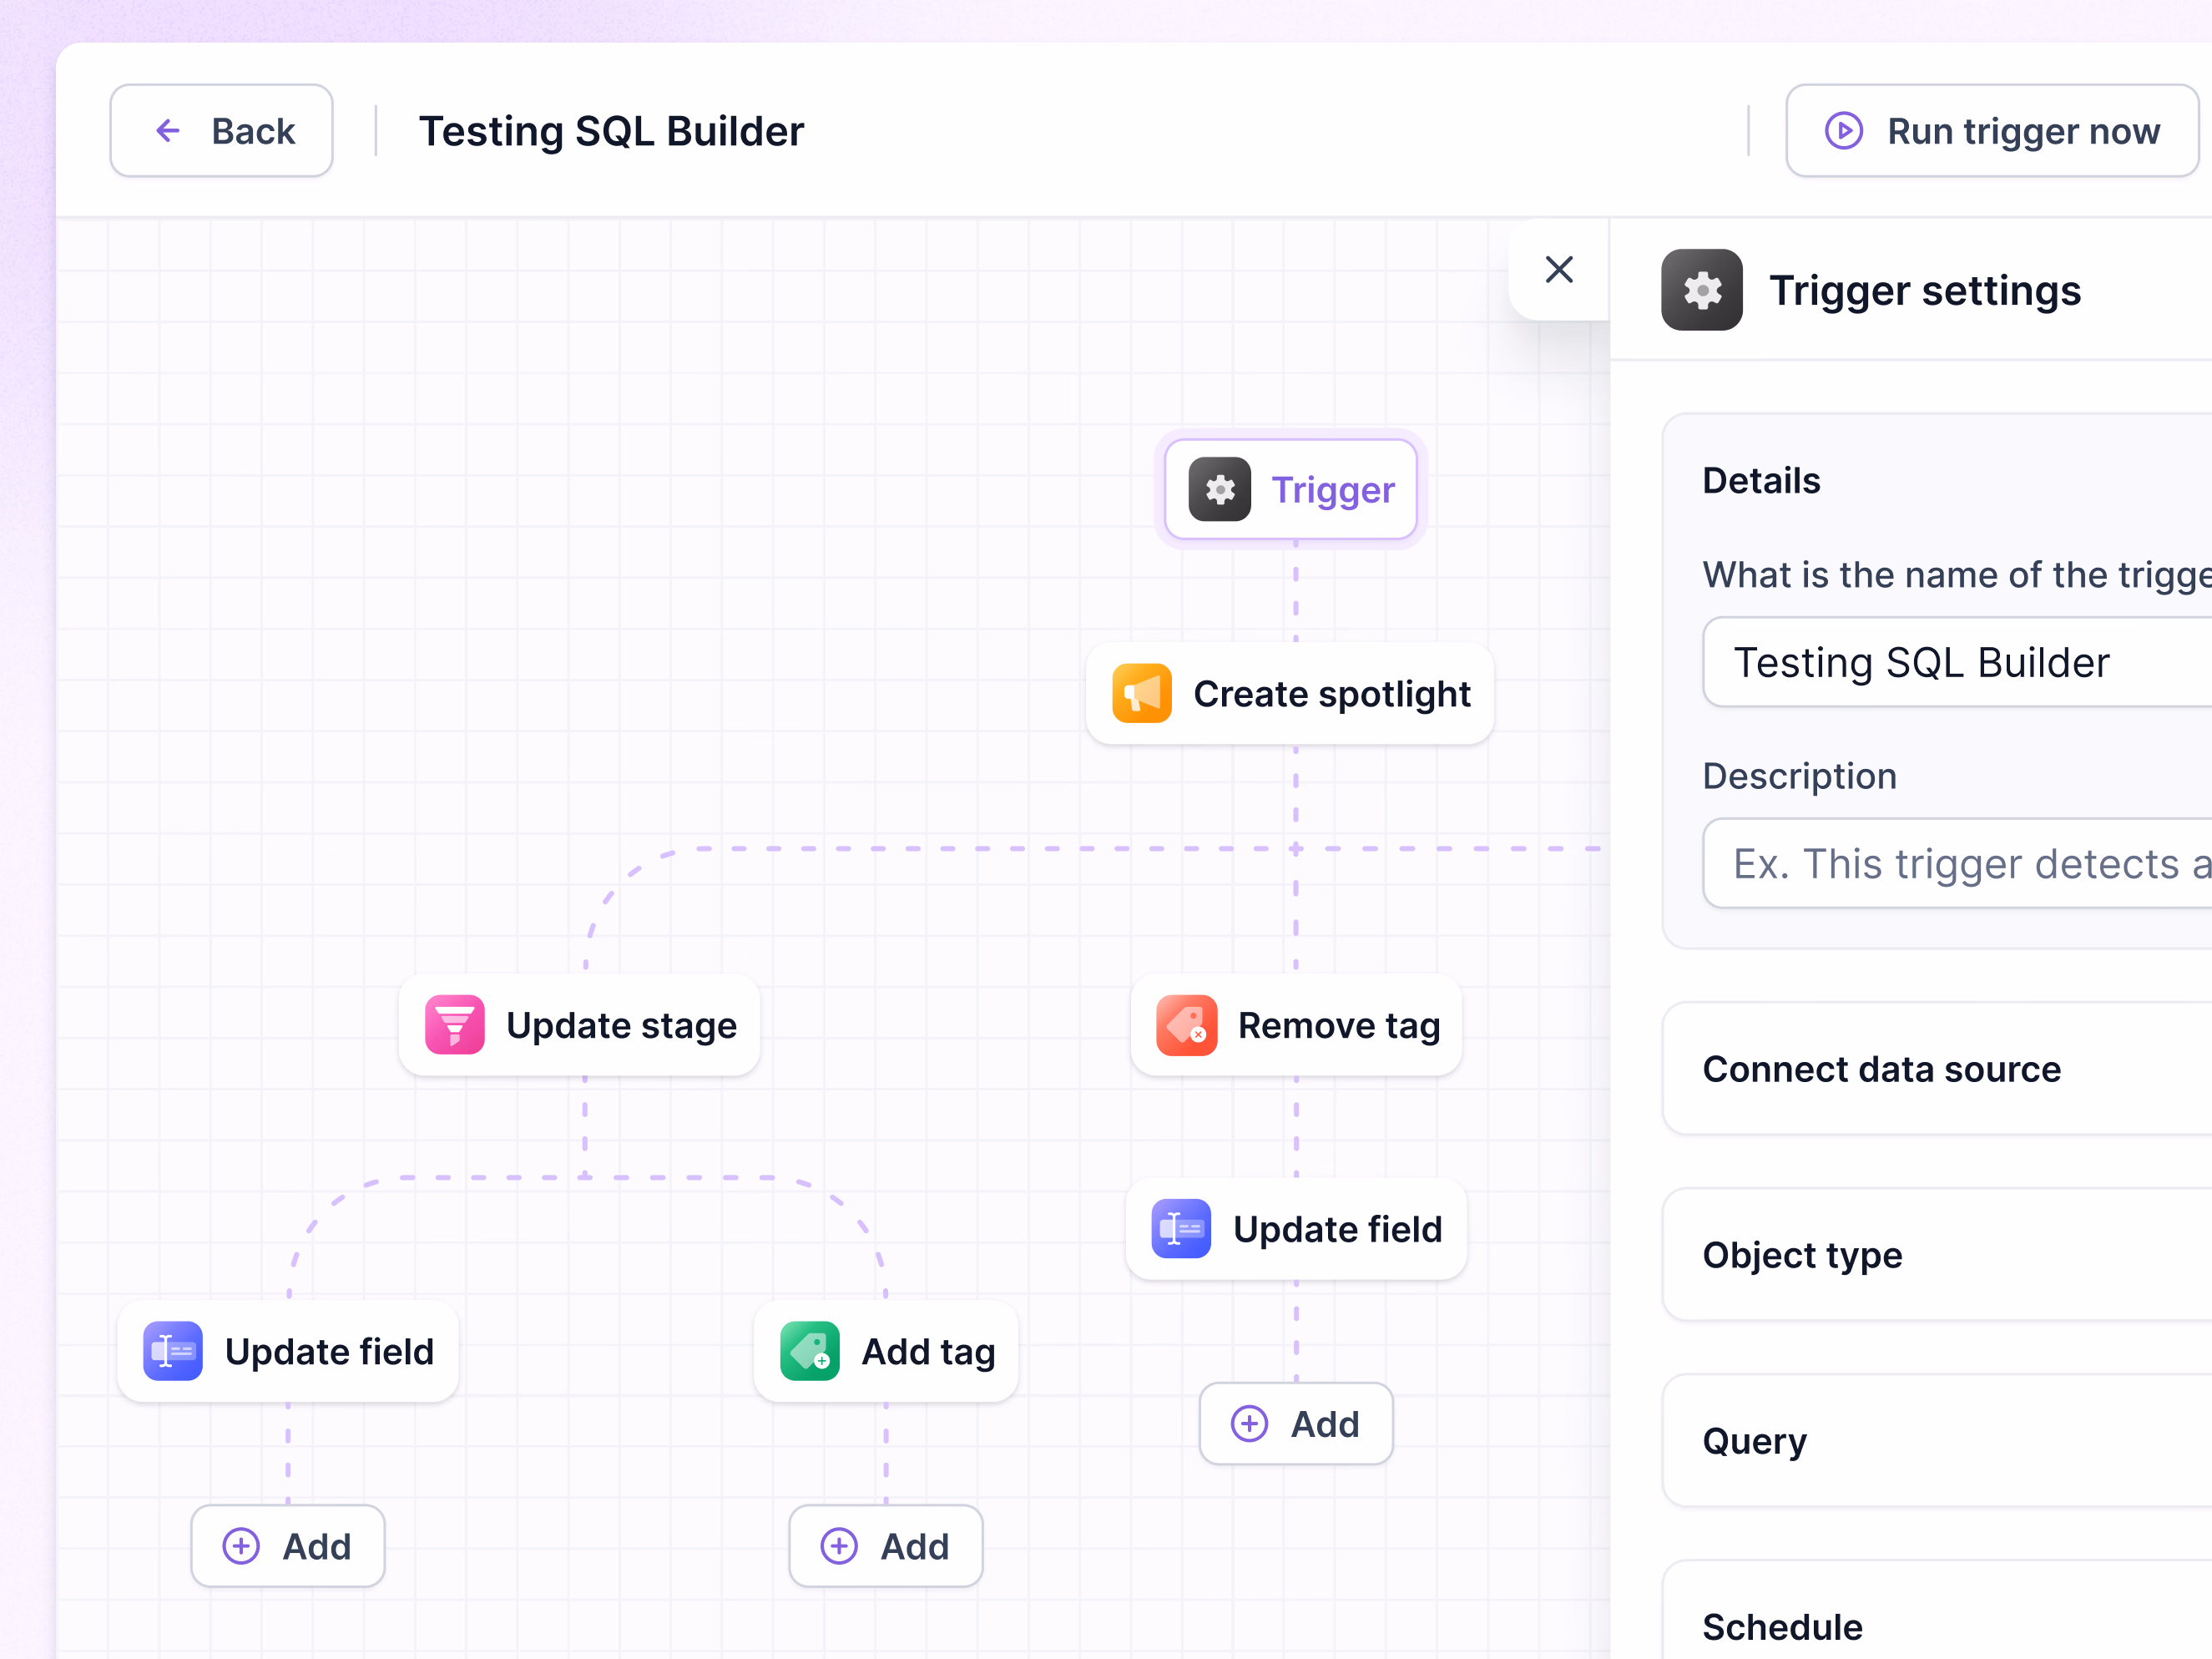Click plus icon in Add under Add tag

(839, 1546)
